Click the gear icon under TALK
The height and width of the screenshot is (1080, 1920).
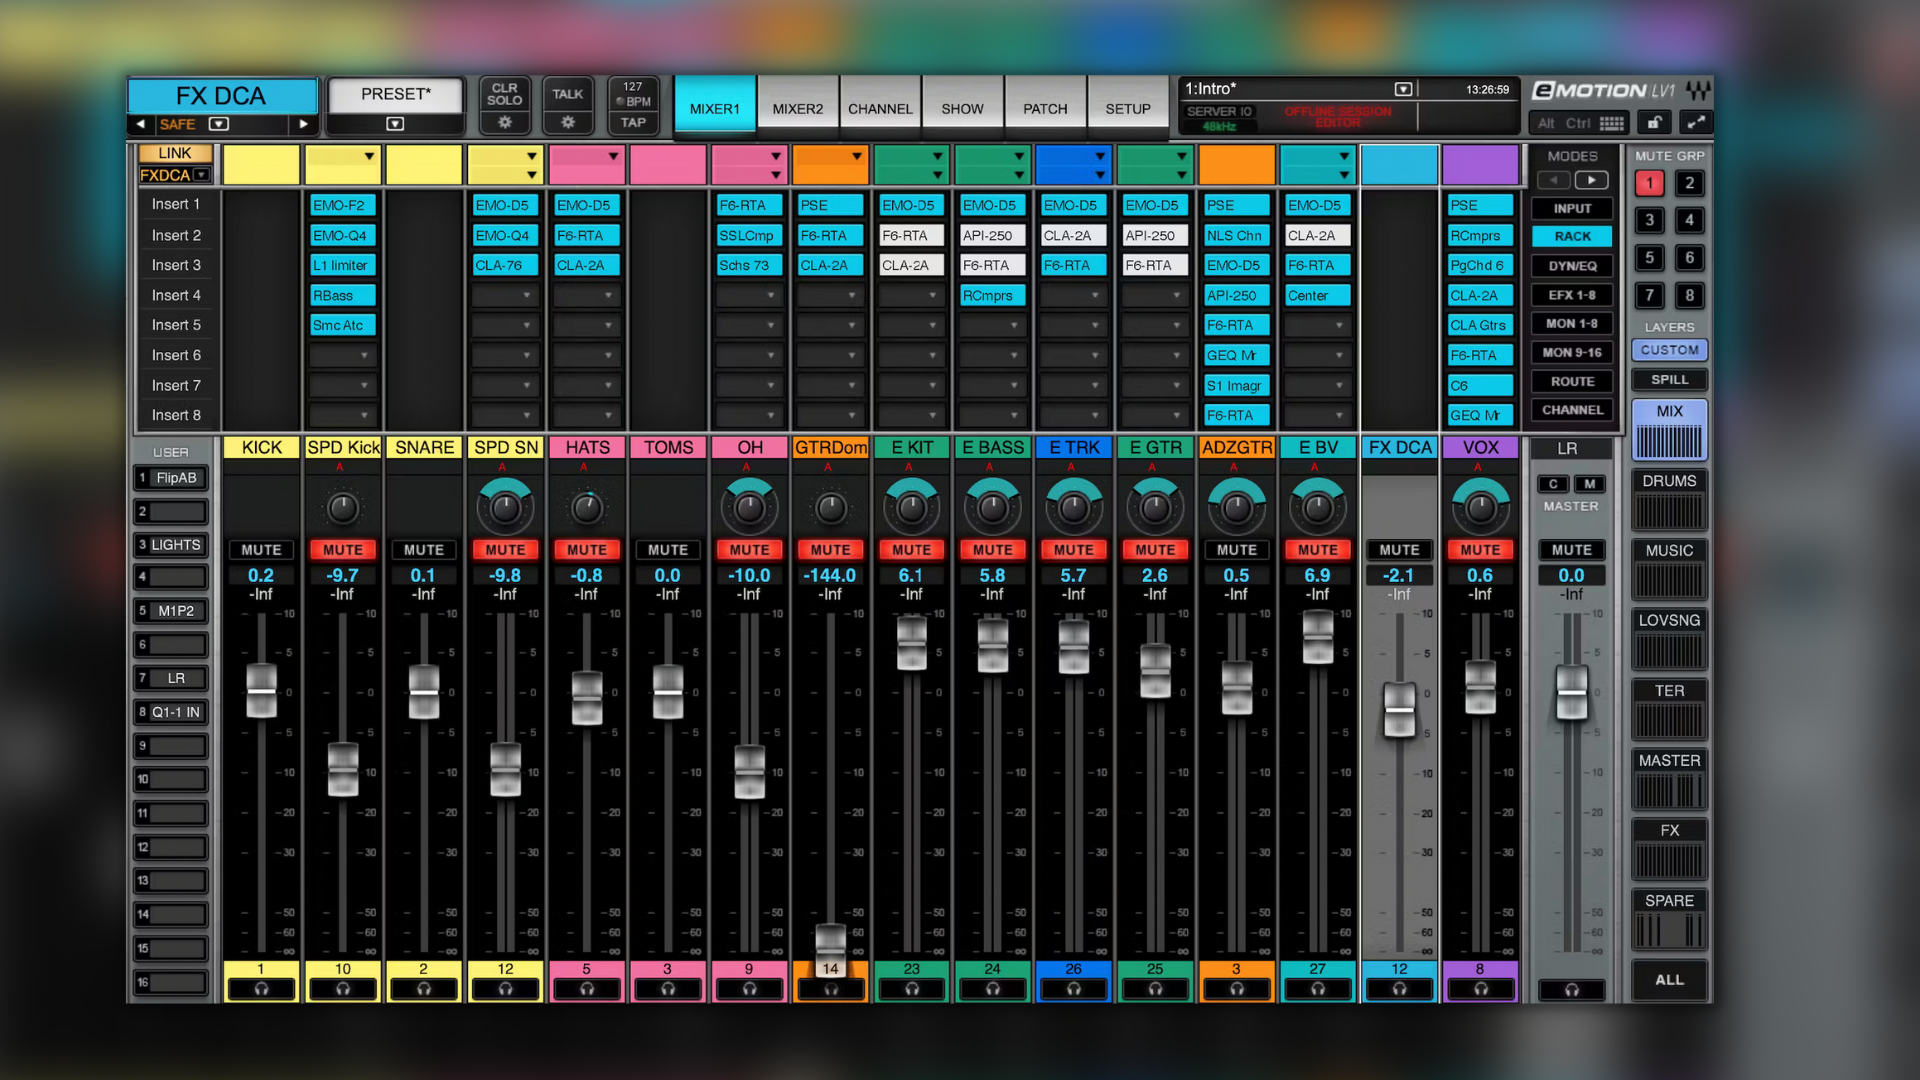pos(567,122)
